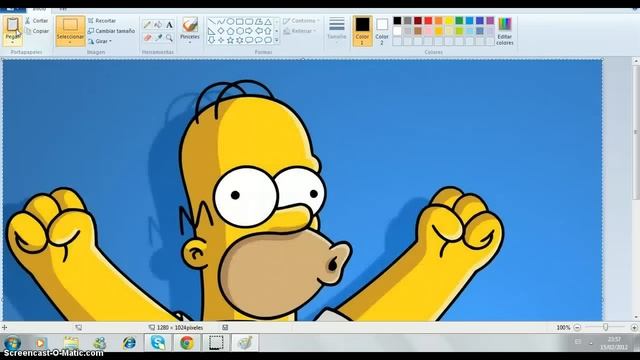
Task: Activate the Seleccionar rectangle tool
Action: 70,24
